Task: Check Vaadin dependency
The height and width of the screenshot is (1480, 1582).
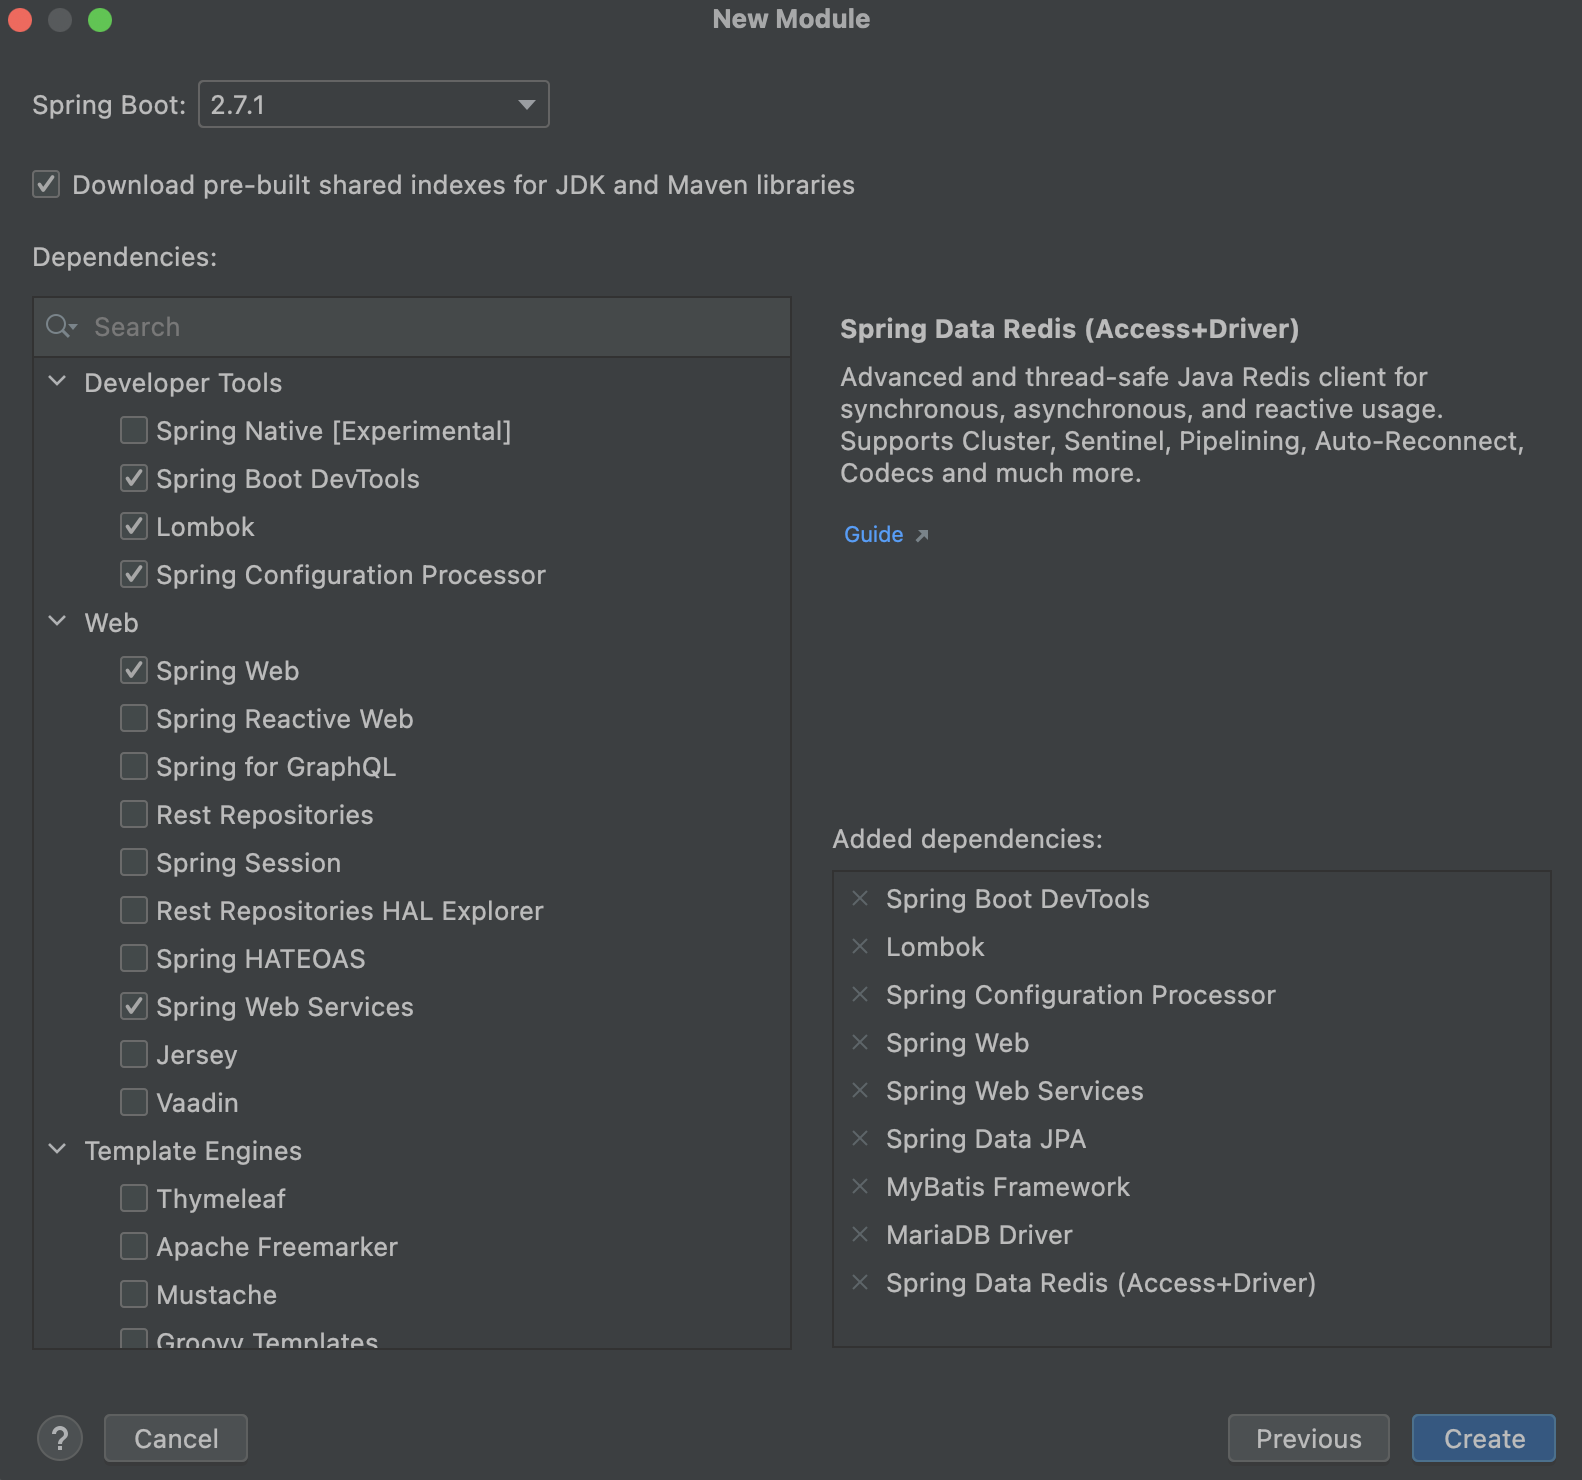Action: coord(134,1102)
